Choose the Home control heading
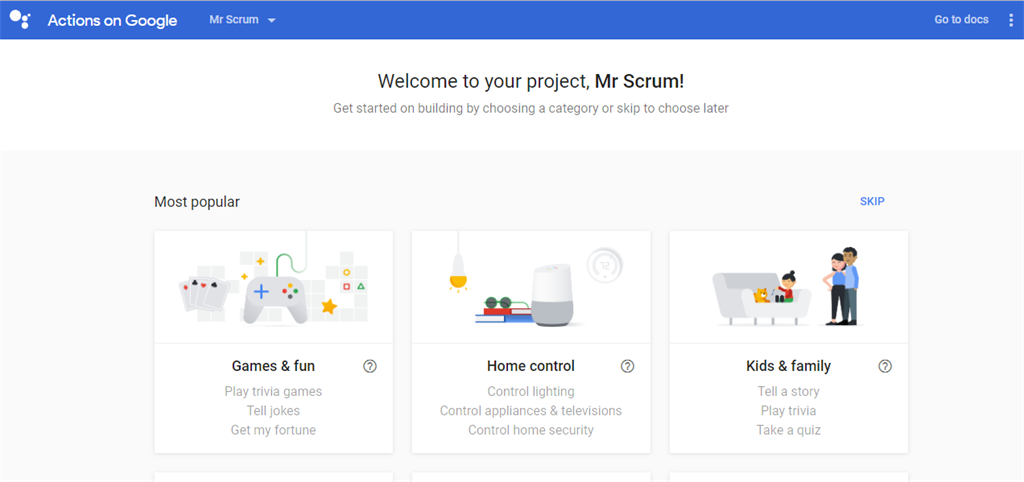Image resolution: width=1024 pixels, height=482 pixels. [x=531, y=366]
